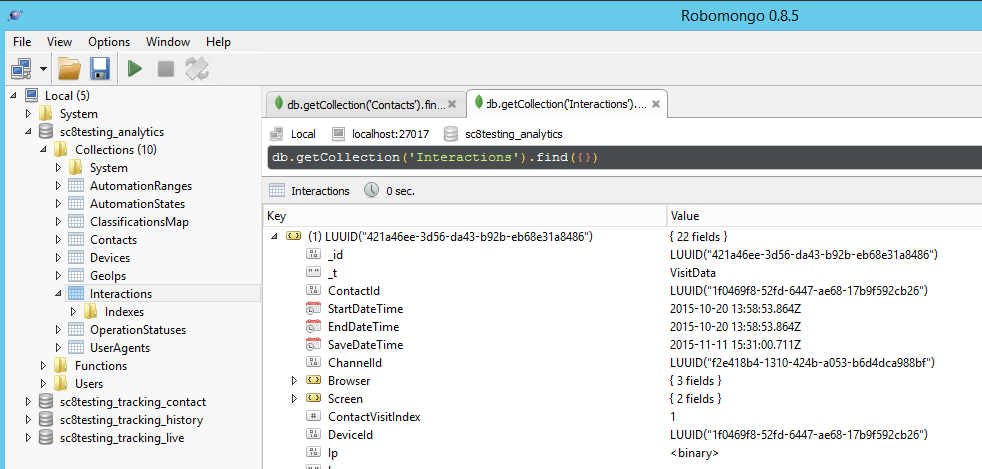The height and width of the screenshot is (469, 982).
Task: Expand the Screen field row
Action: click(294, 399)
